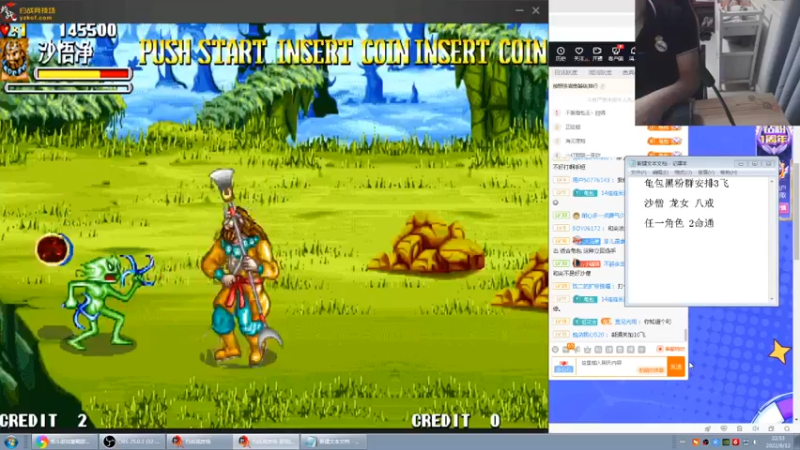Viewport: 800px width, 450px height.
Task: Click the orange badge on rank 3 row
Action: tap(665, 141)
